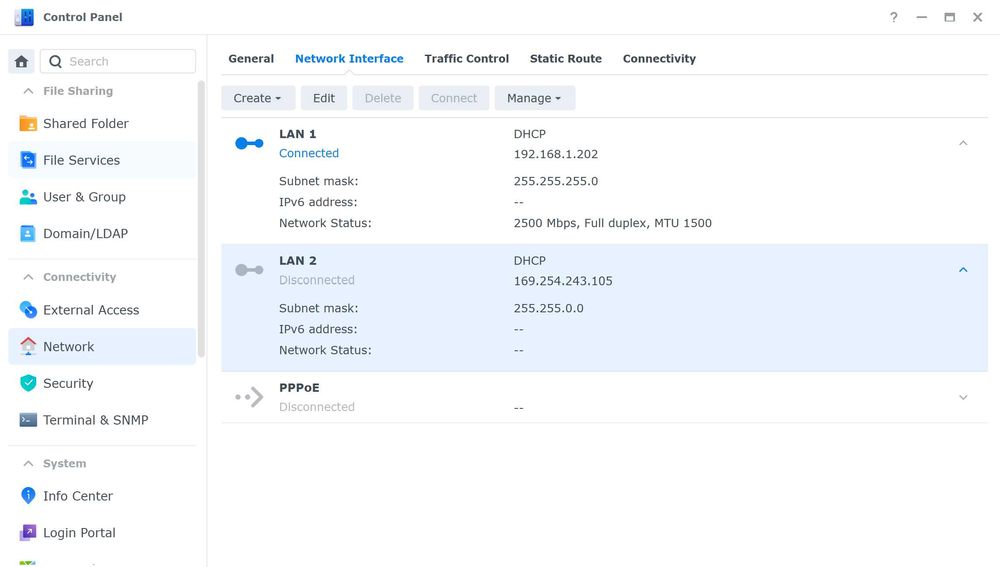The height and width of the screenshot is (567, 1000).
Task: Click the Delete button
Action: [x=383, y=98]
